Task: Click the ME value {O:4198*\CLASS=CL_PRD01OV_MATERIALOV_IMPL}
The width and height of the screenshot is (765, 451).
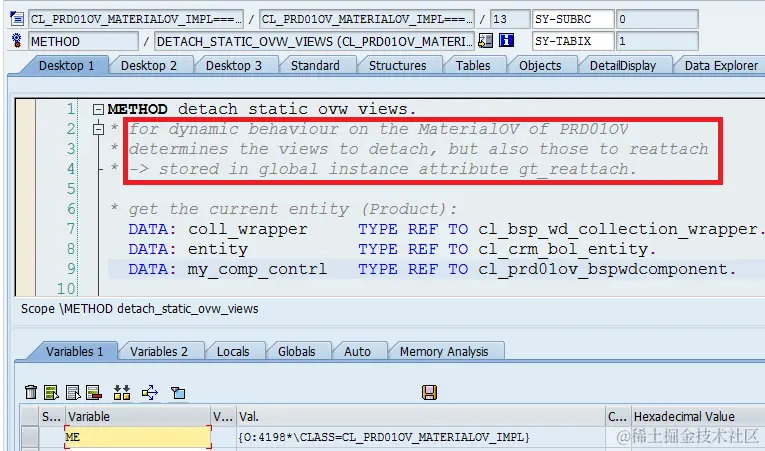Action: click(384, 437)
